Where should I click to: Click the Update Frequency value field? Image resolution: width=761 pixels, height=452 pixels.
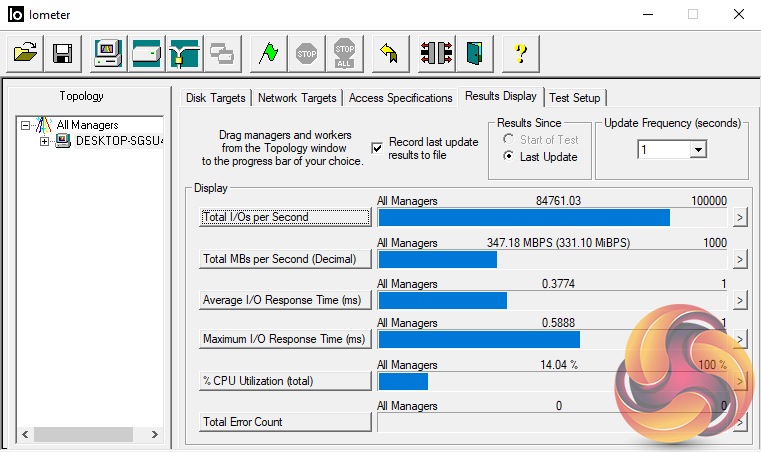tap(664, 150)
